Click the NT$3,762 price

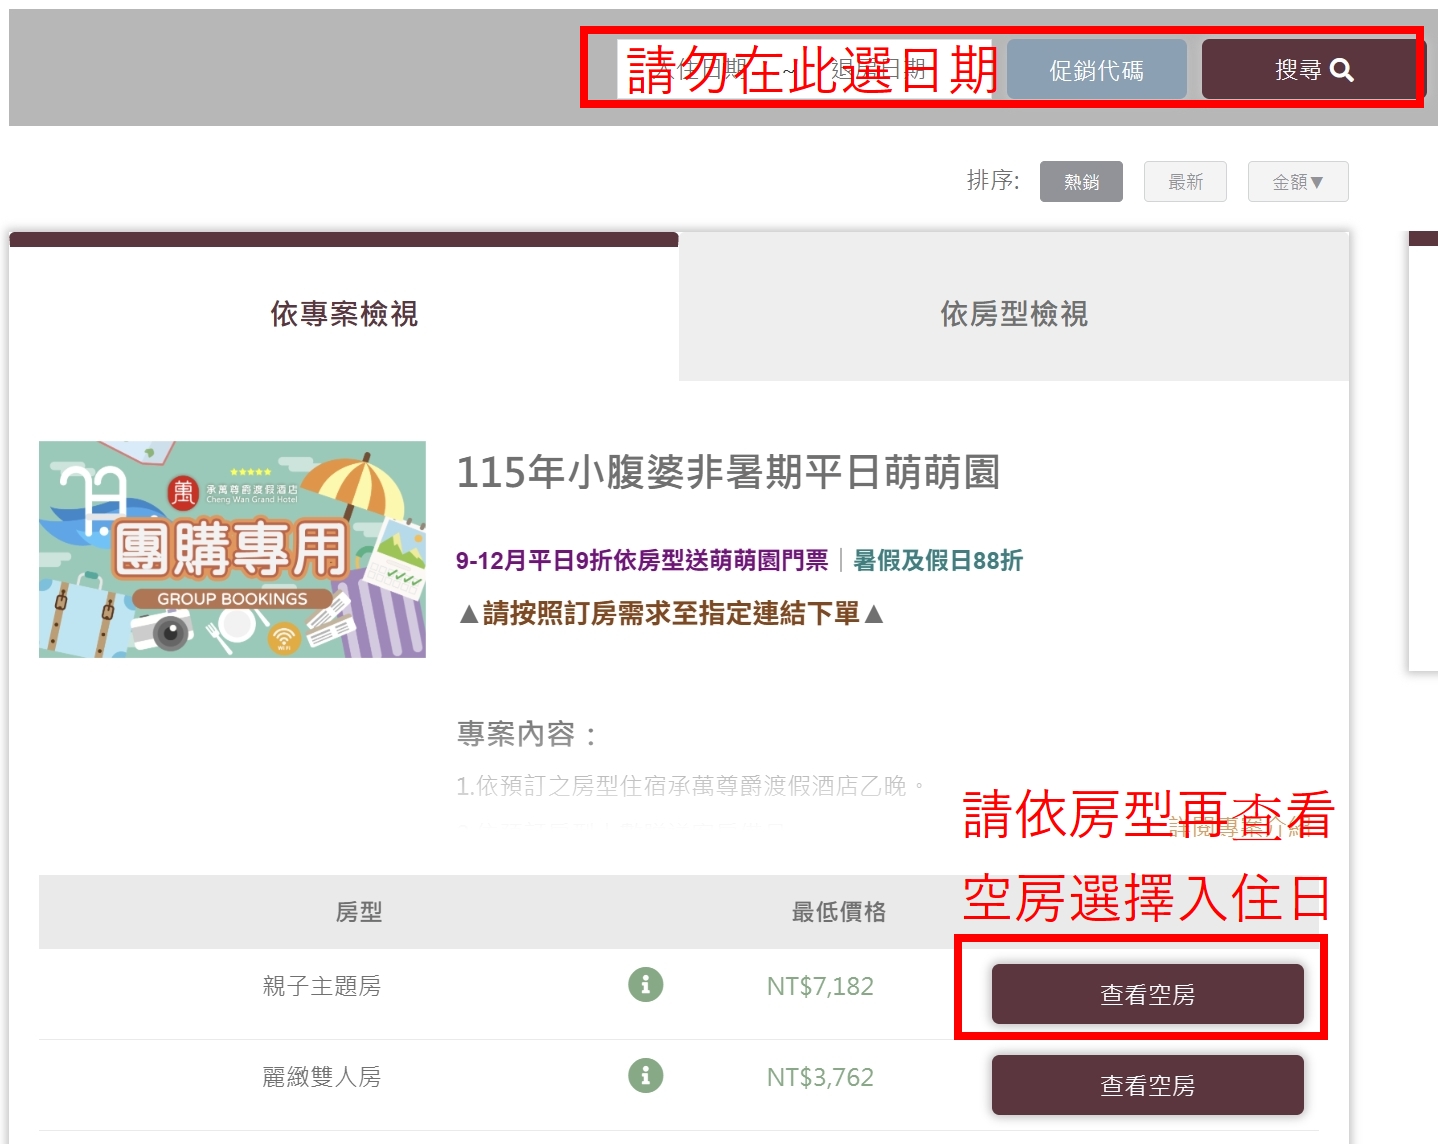click(820, 1077)
